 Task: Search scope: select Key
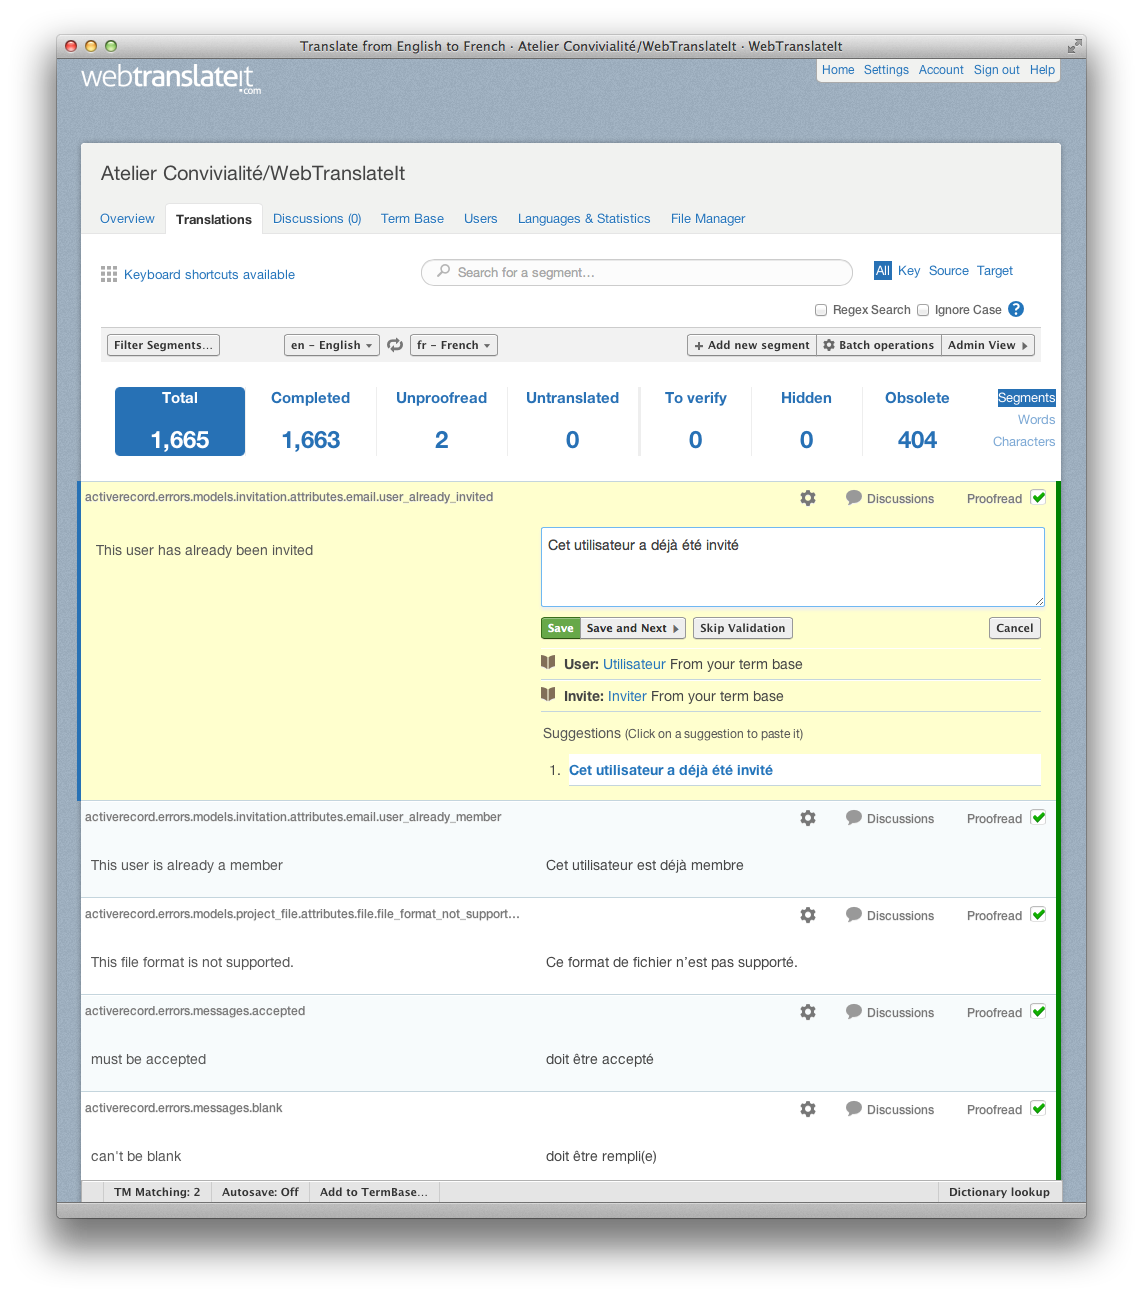(909, 271)
